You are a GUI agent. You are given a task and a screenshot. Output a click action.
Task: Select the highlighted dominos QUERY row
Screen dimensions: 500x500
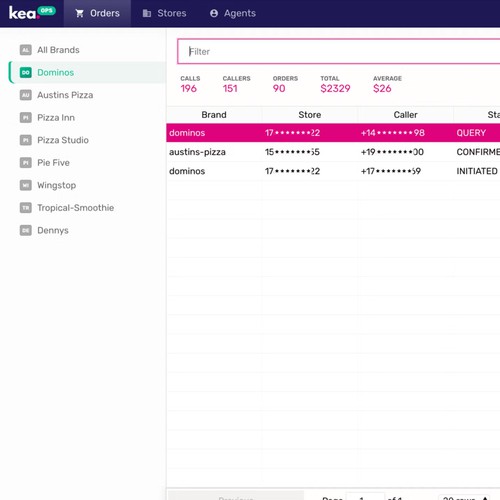click(x=333, y=133)
